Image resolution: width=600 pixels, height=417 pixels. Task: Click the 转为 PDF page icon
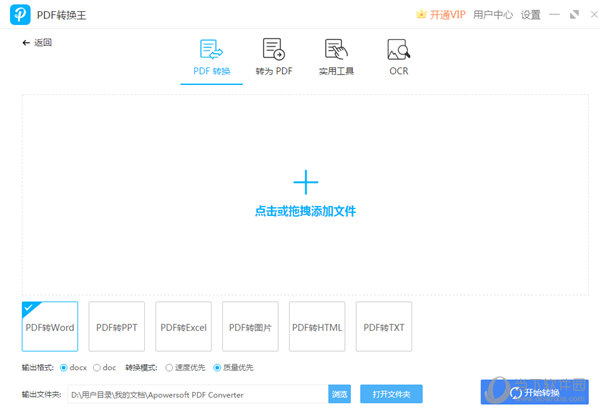(x=274, y=49)
